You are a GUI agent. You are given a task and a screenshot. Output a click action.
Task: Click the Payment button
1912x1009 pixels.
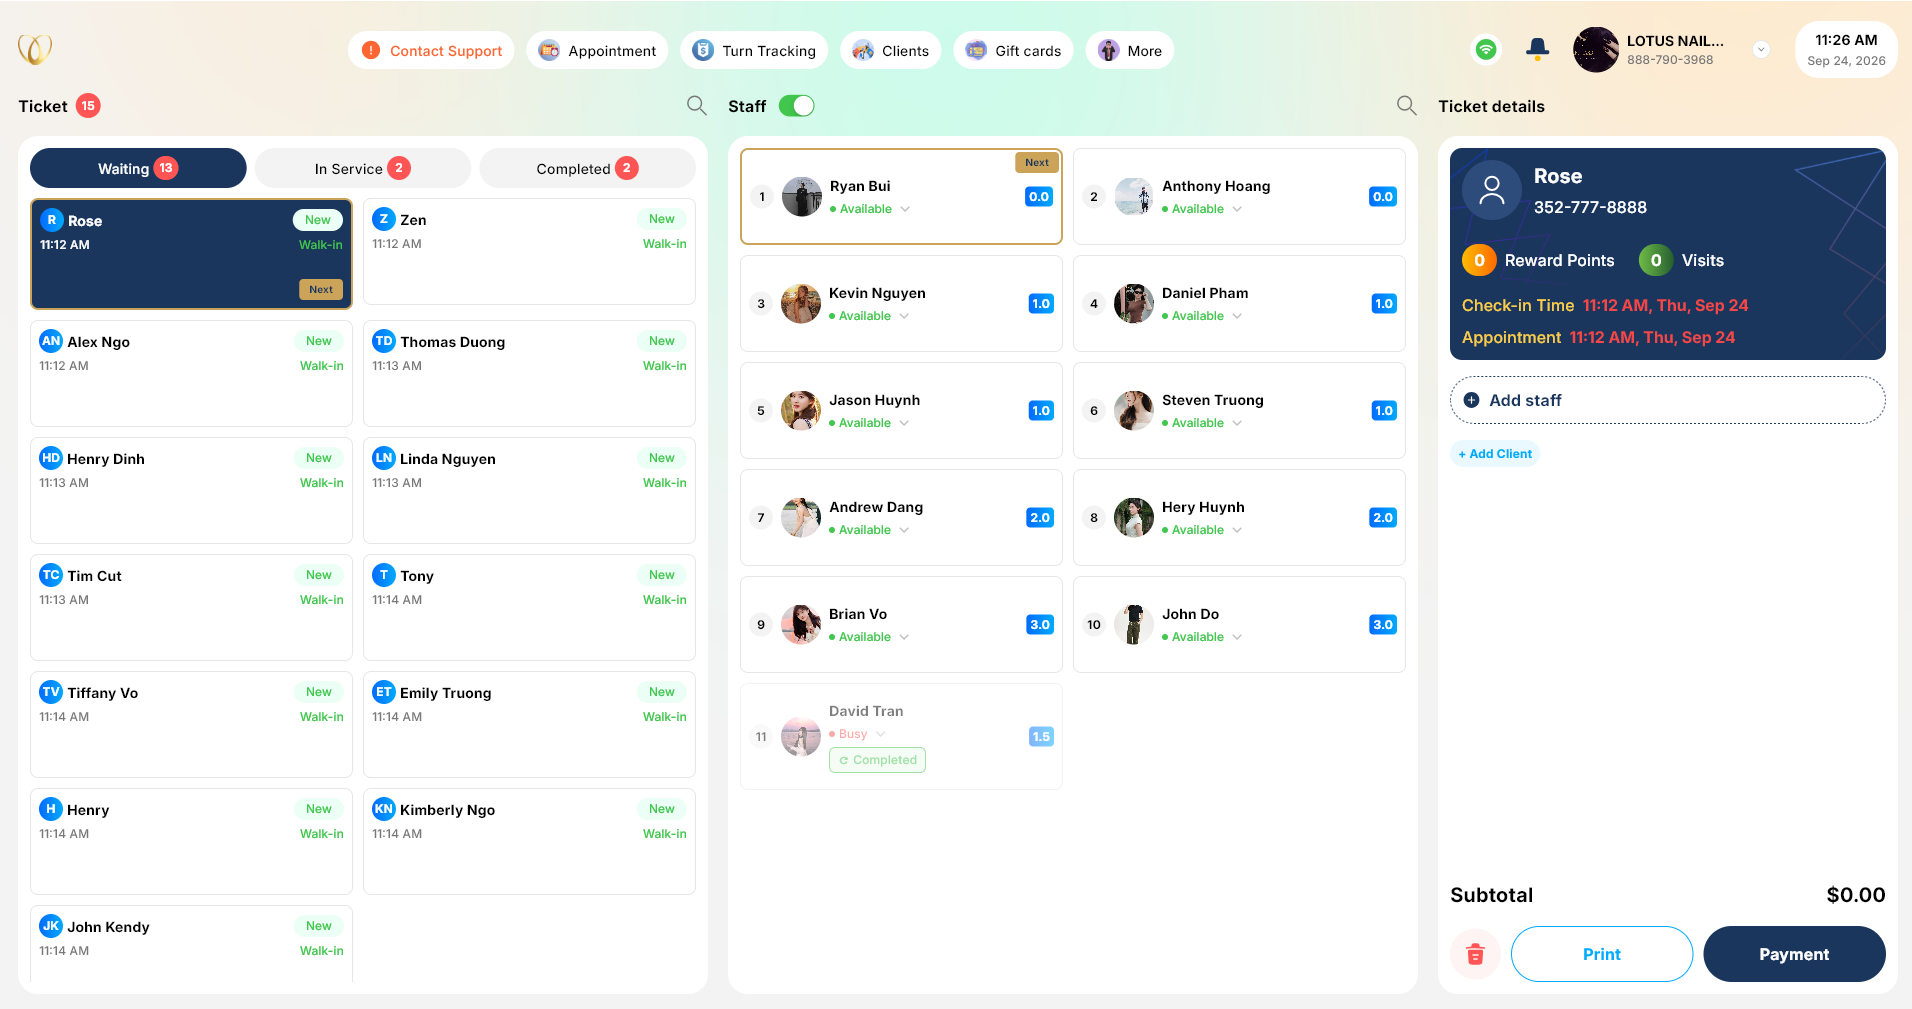1794,954
